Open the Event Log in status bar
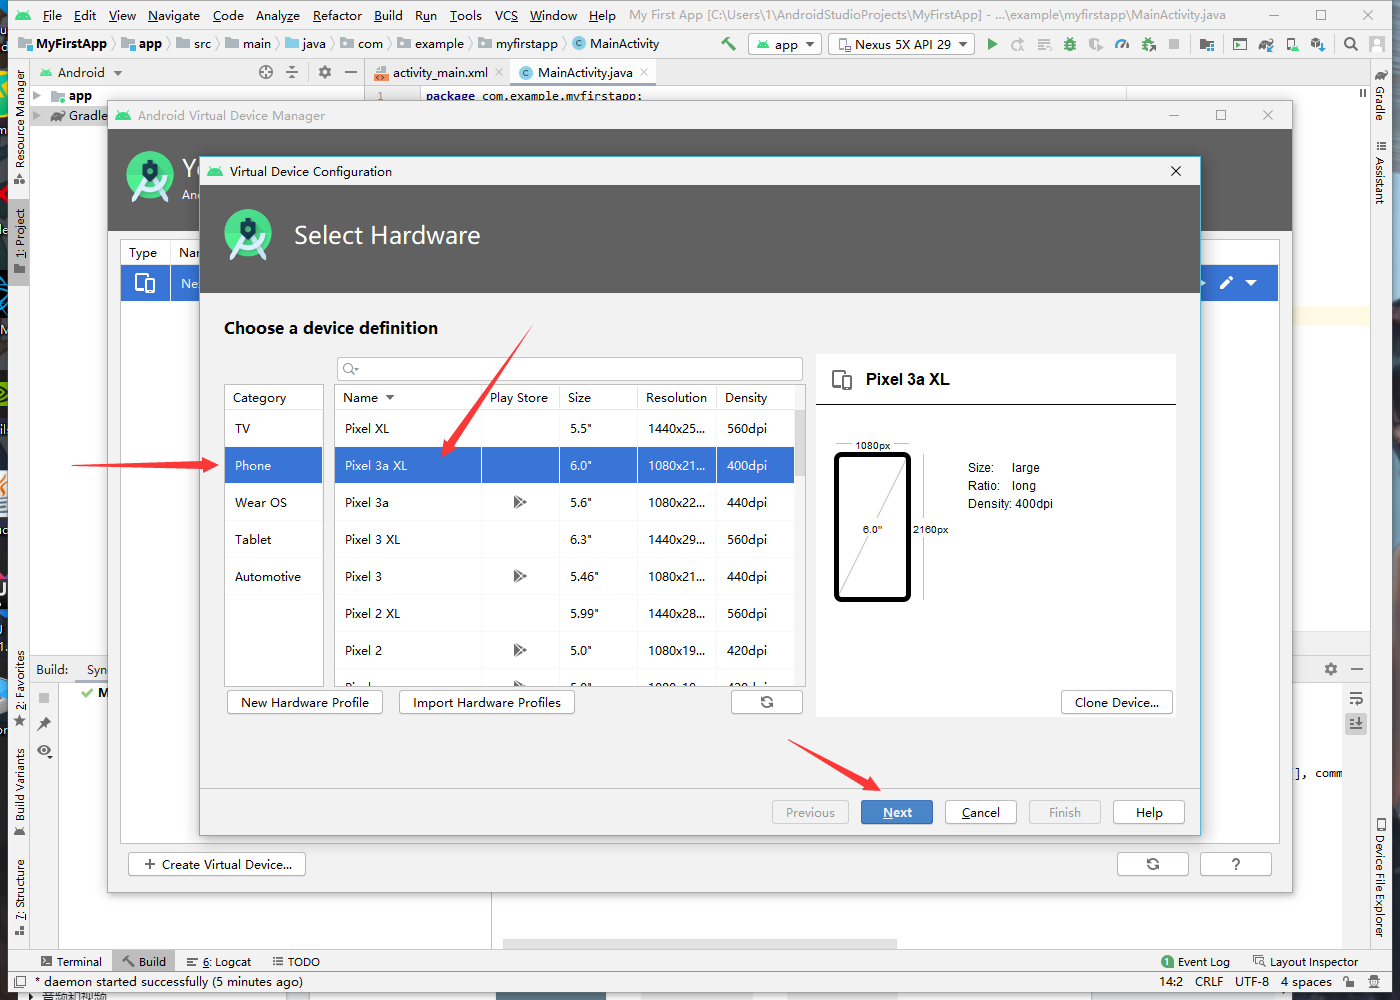1400x1000 pixels. 1195,961
